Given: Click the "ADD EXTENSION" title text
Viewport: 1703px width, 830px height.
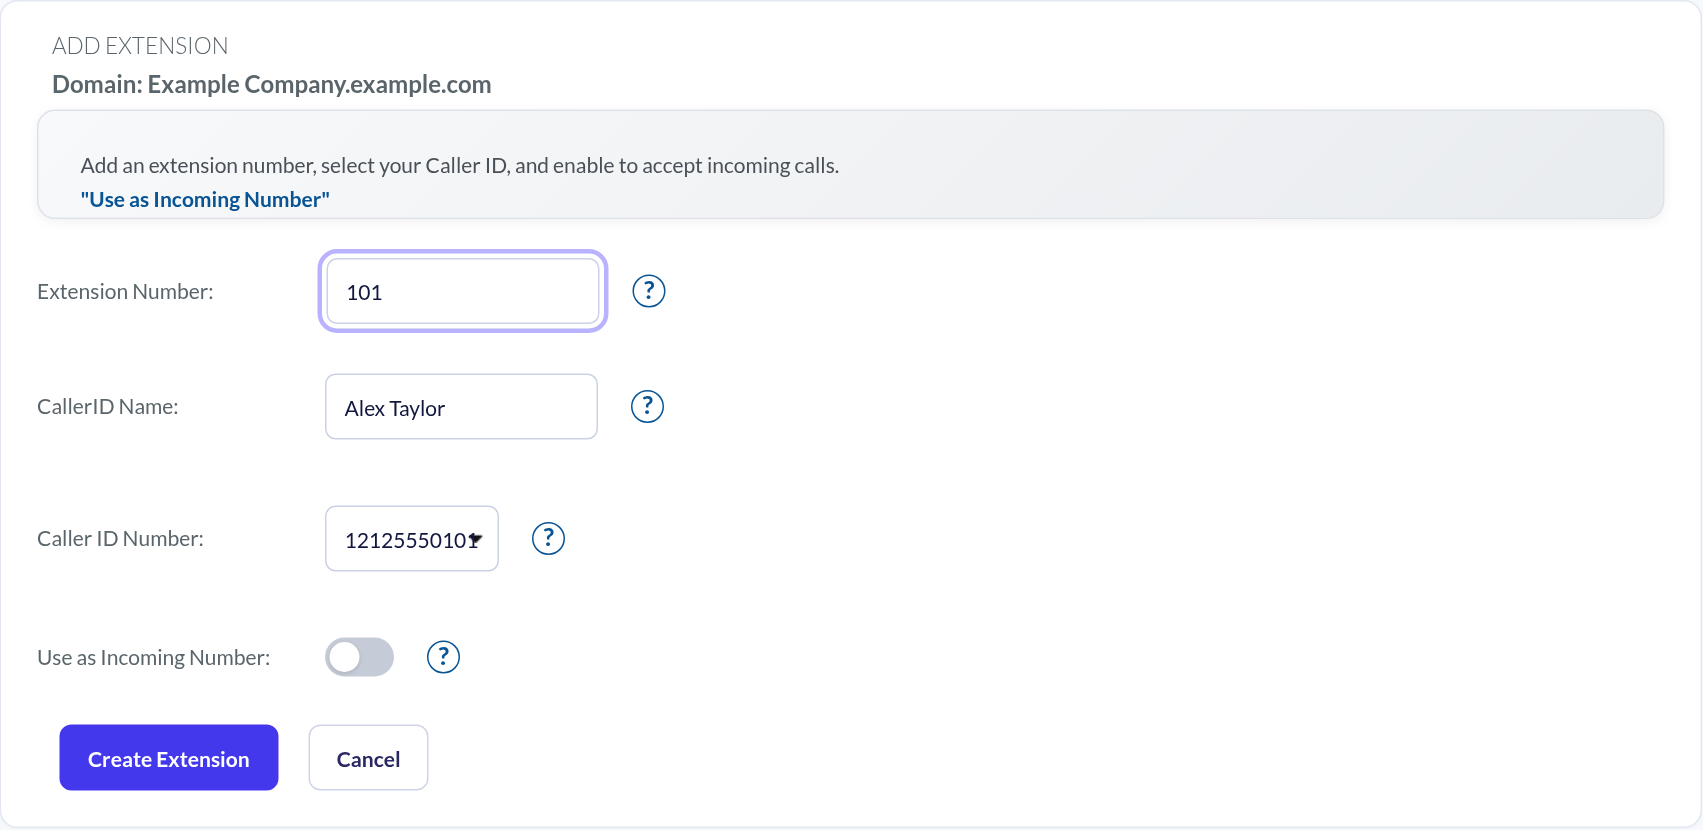Looking at the screenshot, I should 140,46.
